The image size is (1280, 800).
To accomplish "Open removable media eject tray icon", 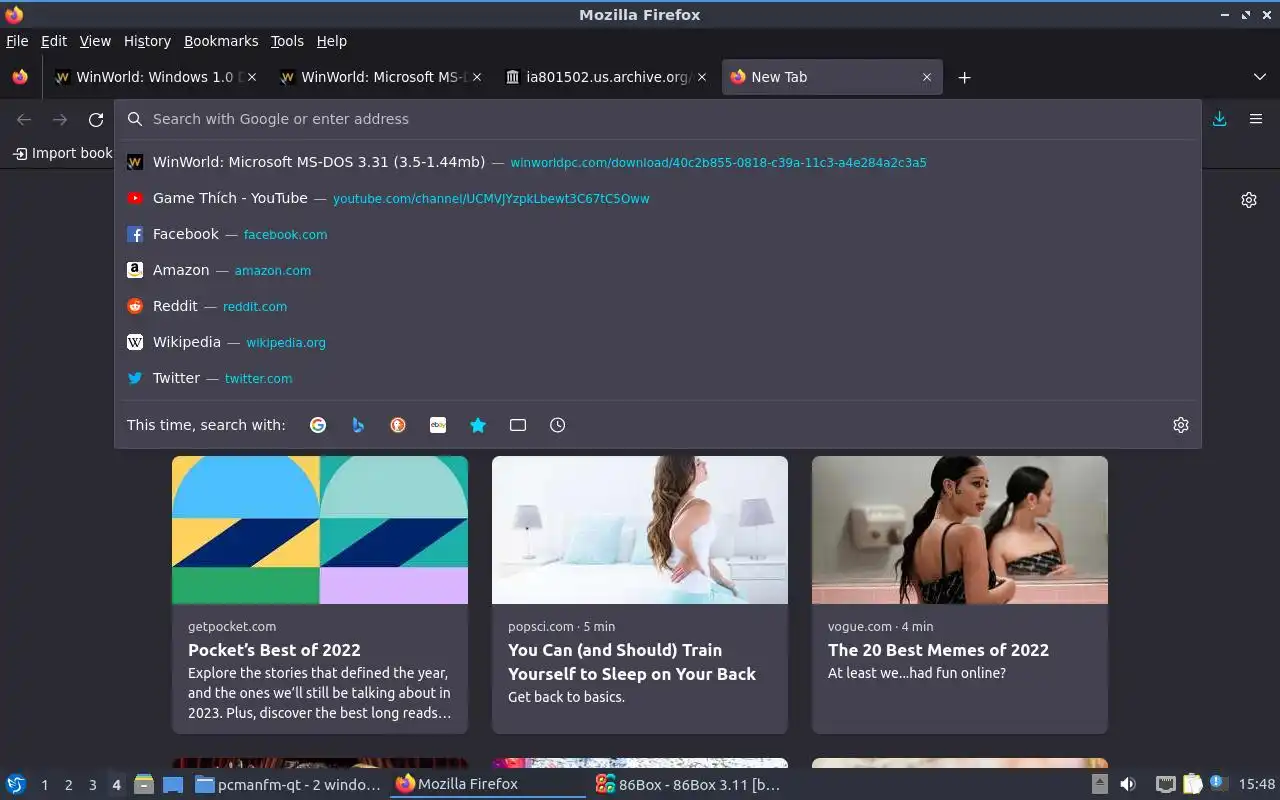I will pos(1099,784).
